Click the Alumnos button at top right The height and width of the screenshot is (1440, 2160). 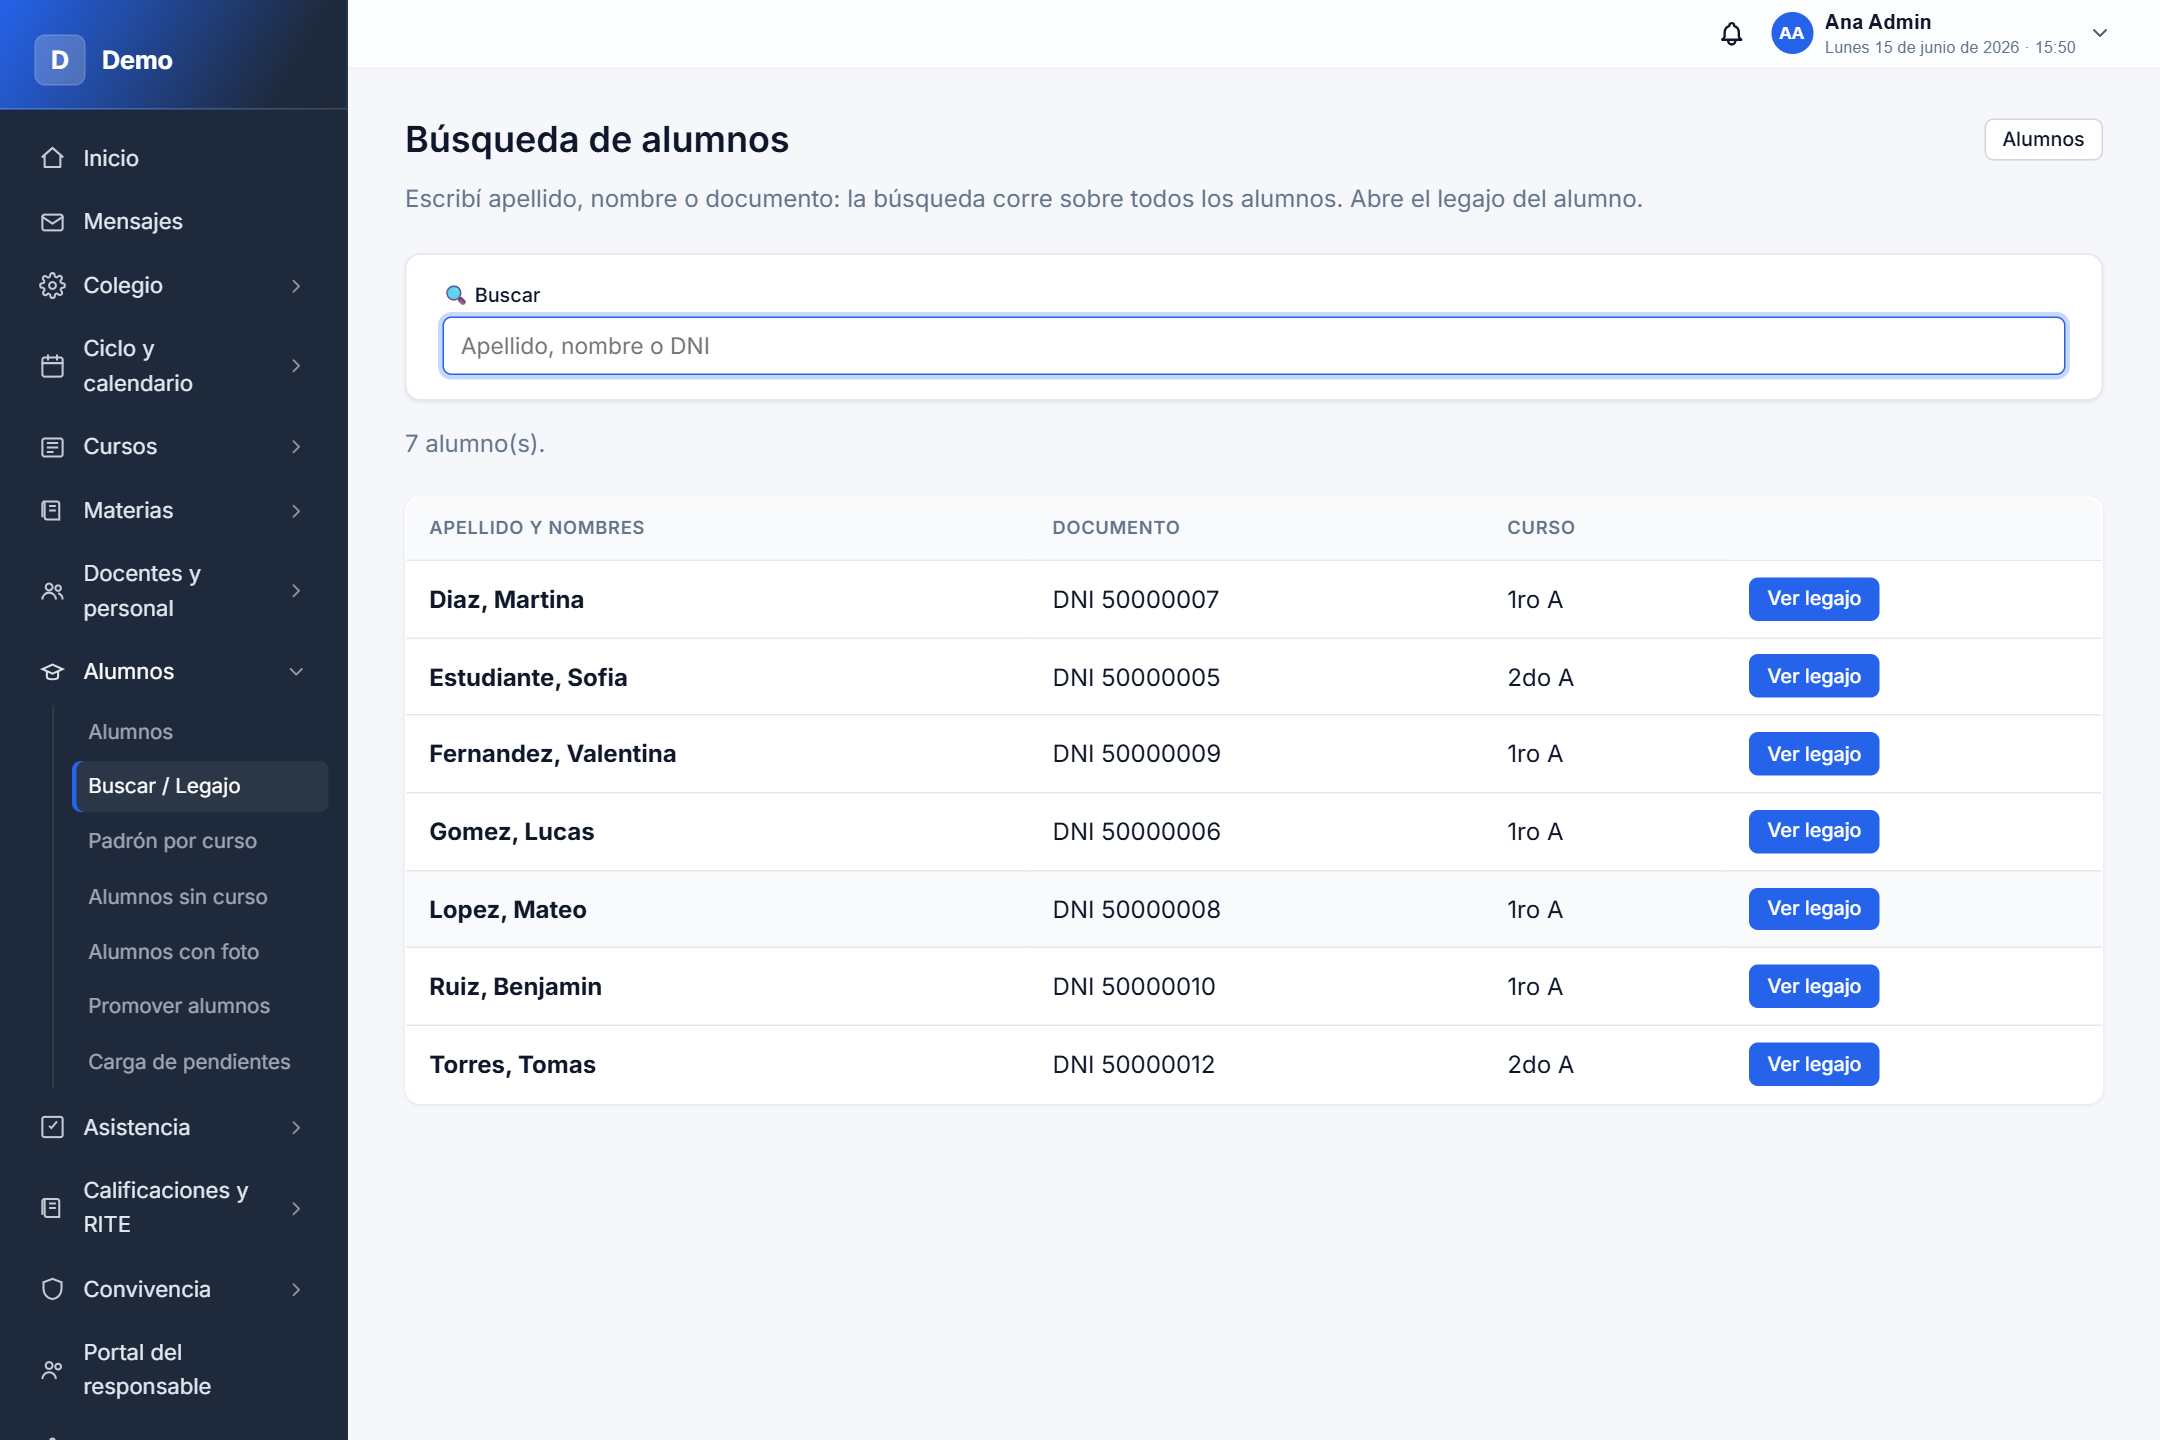pyautogui.click(x=2043, y=139)
